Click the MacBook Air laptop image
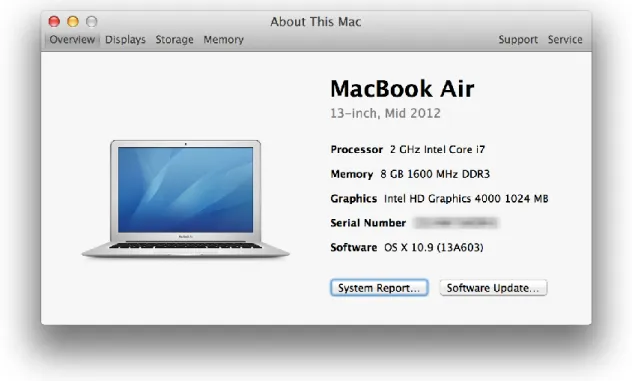 click(185, 199)
